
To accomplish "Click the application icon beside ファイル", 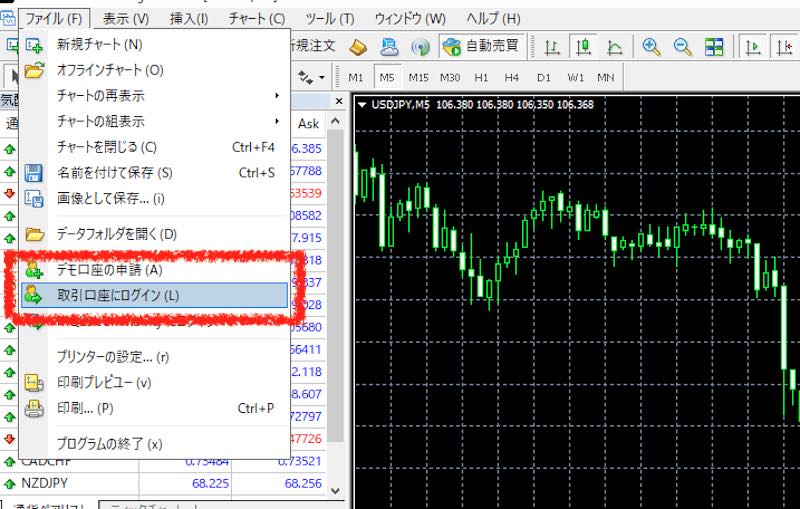I will coord(8,19).
